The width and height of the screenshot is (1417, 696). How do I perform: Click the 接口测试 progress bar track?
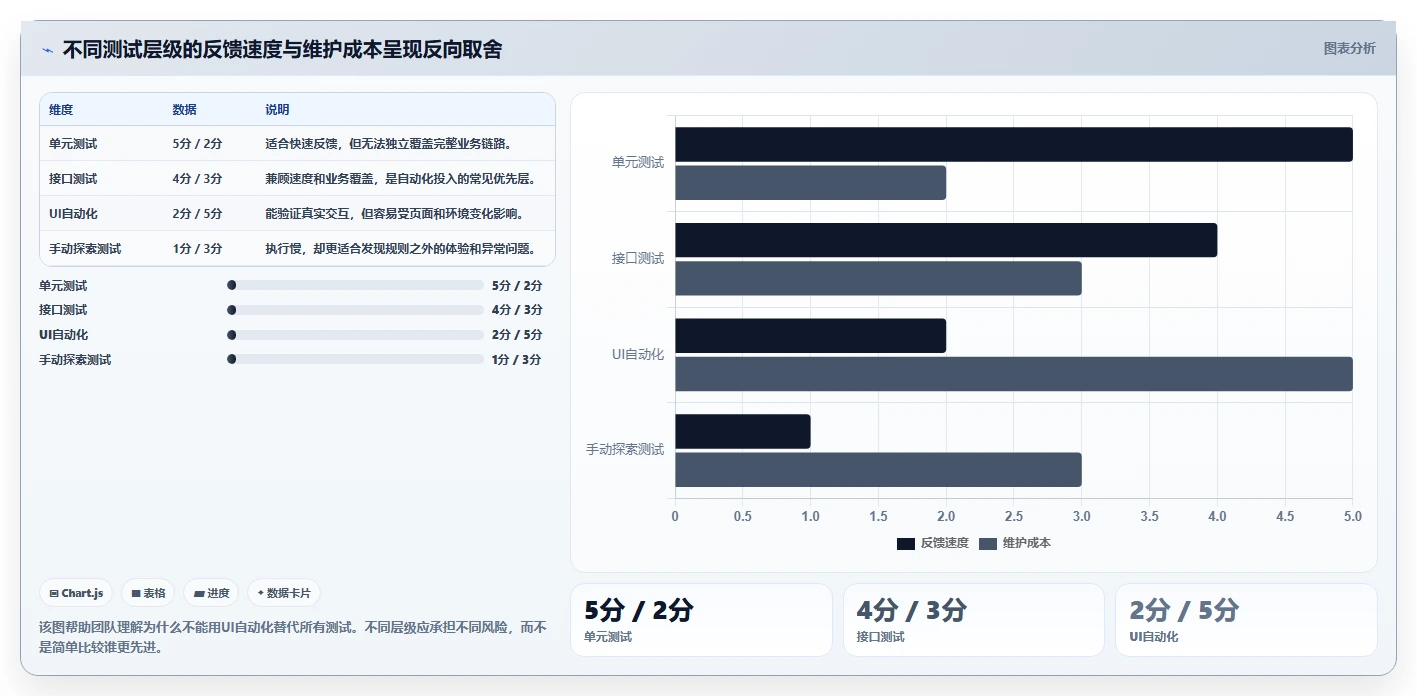click(355, 310)
